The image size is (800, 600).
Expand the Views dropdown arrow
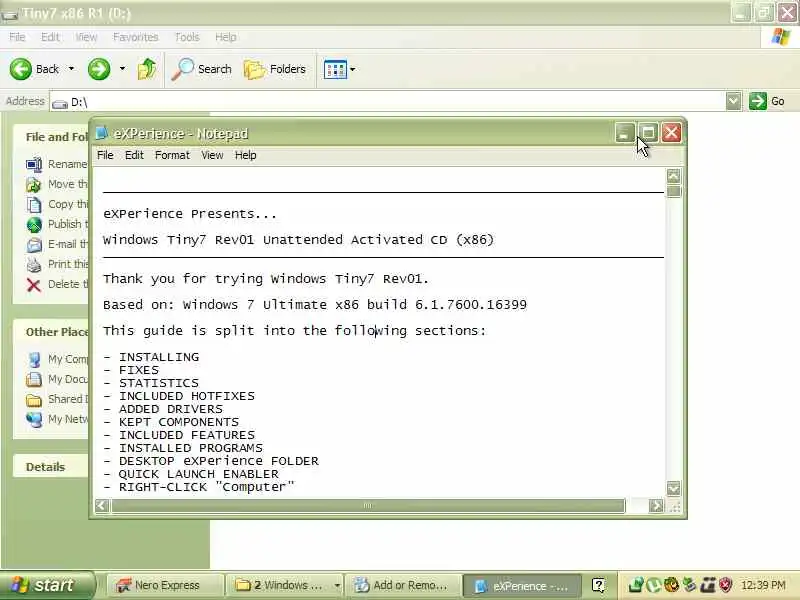point(353,69)
